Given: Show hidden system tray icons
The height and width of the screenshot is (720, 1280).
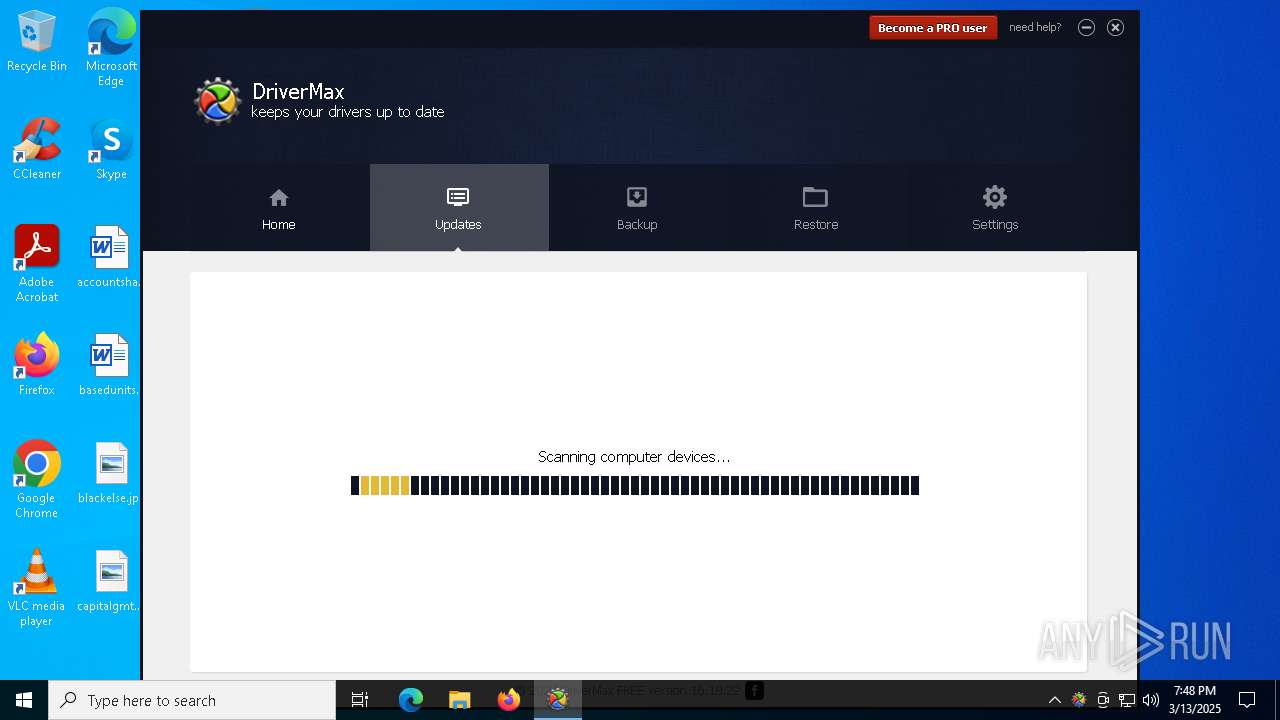Looking at the screenshot, I should (x=1054, y=700).
